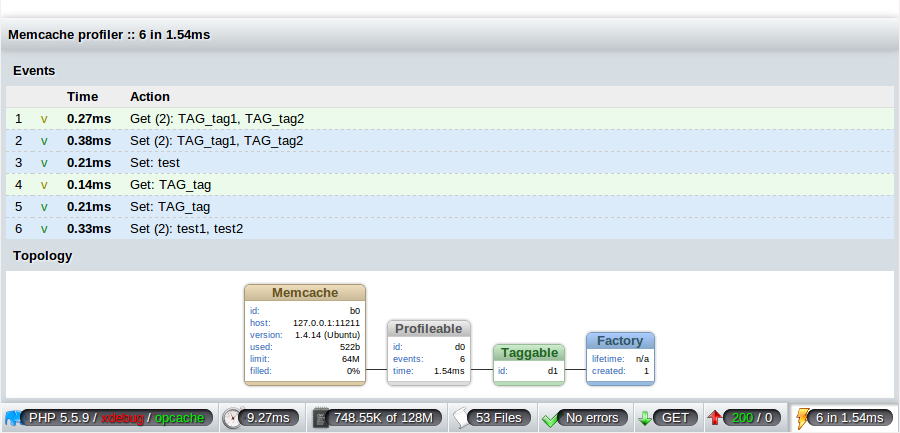The height and width of the screenshot is (433, 900).
Task: Click action 'Set: TAG_tag'
Action: pos(170,207)
